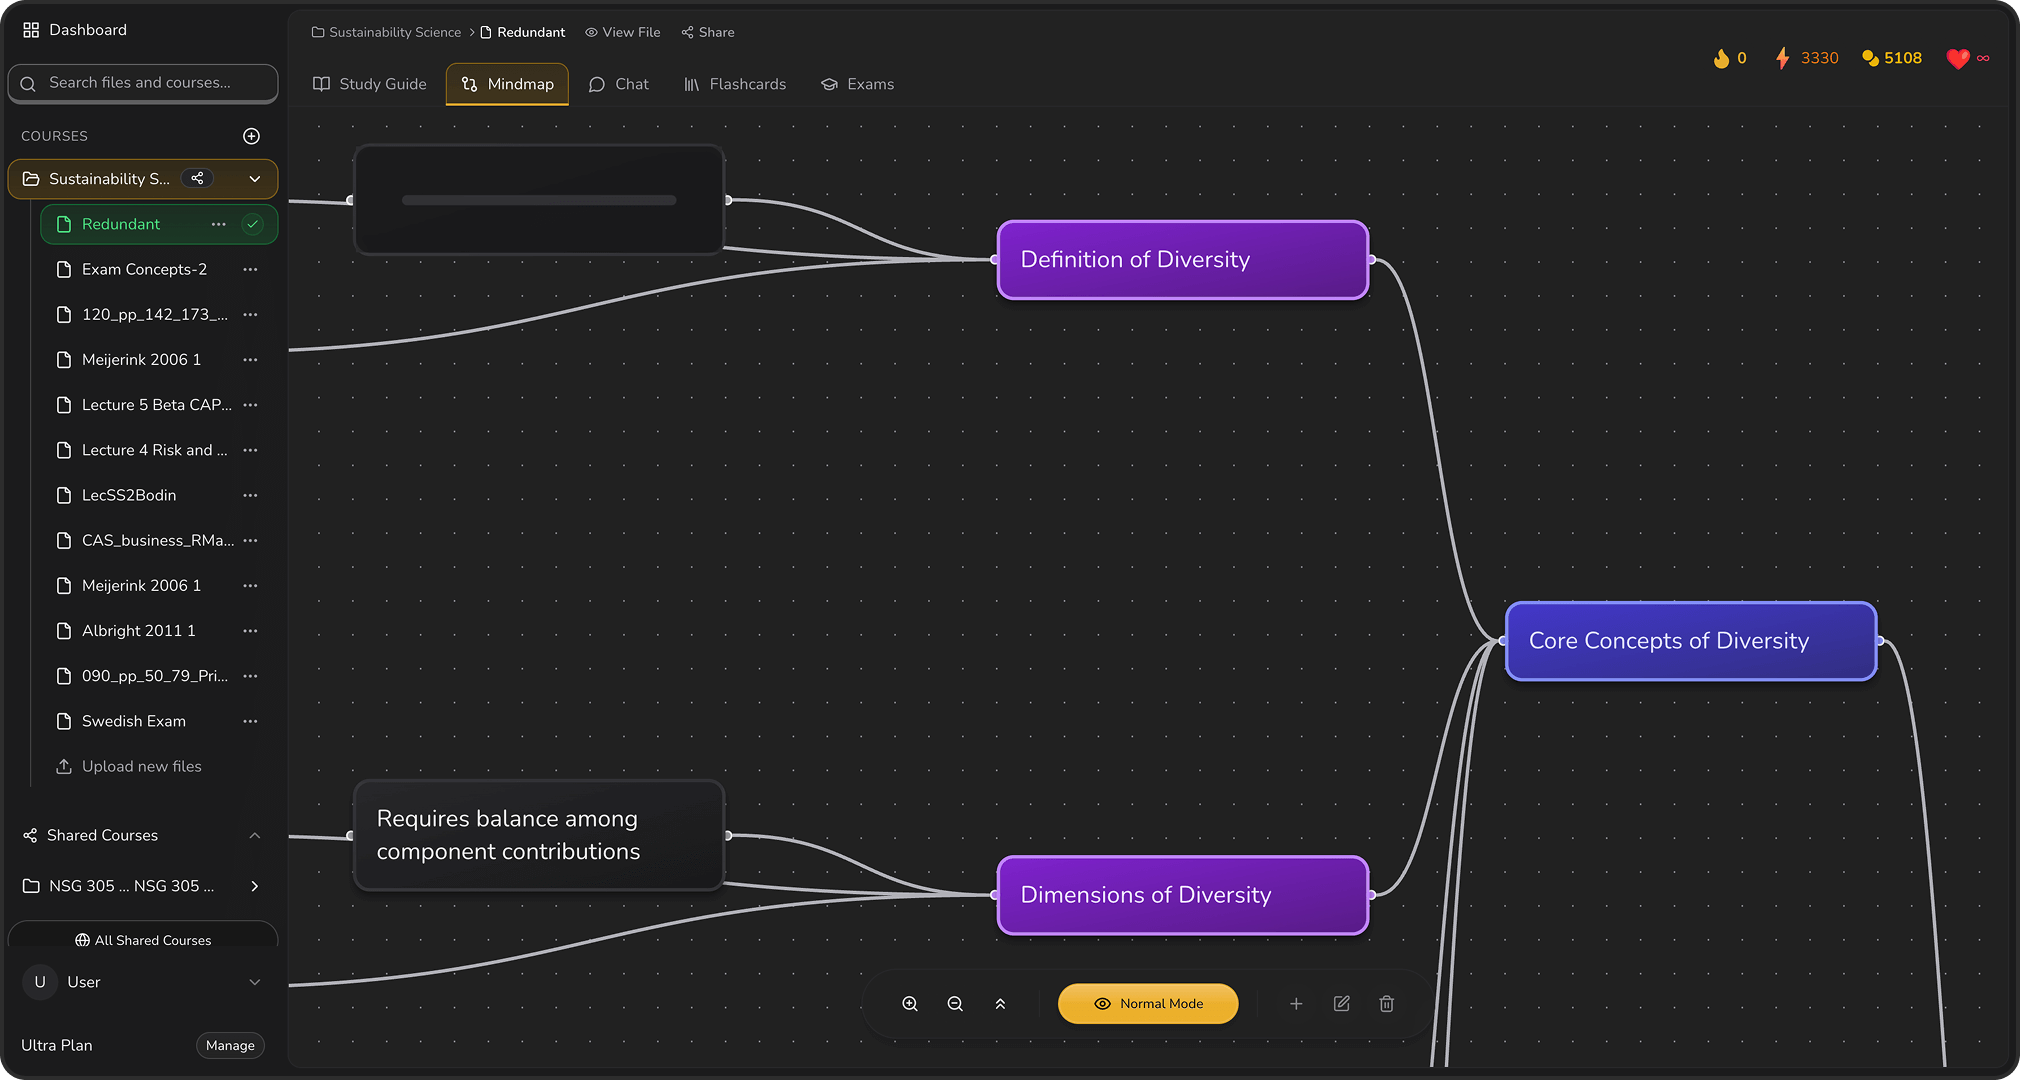The image size is (2020, 1080).
Task: Collapse the Sustainability Science course folder
Action: click(255, 179)
